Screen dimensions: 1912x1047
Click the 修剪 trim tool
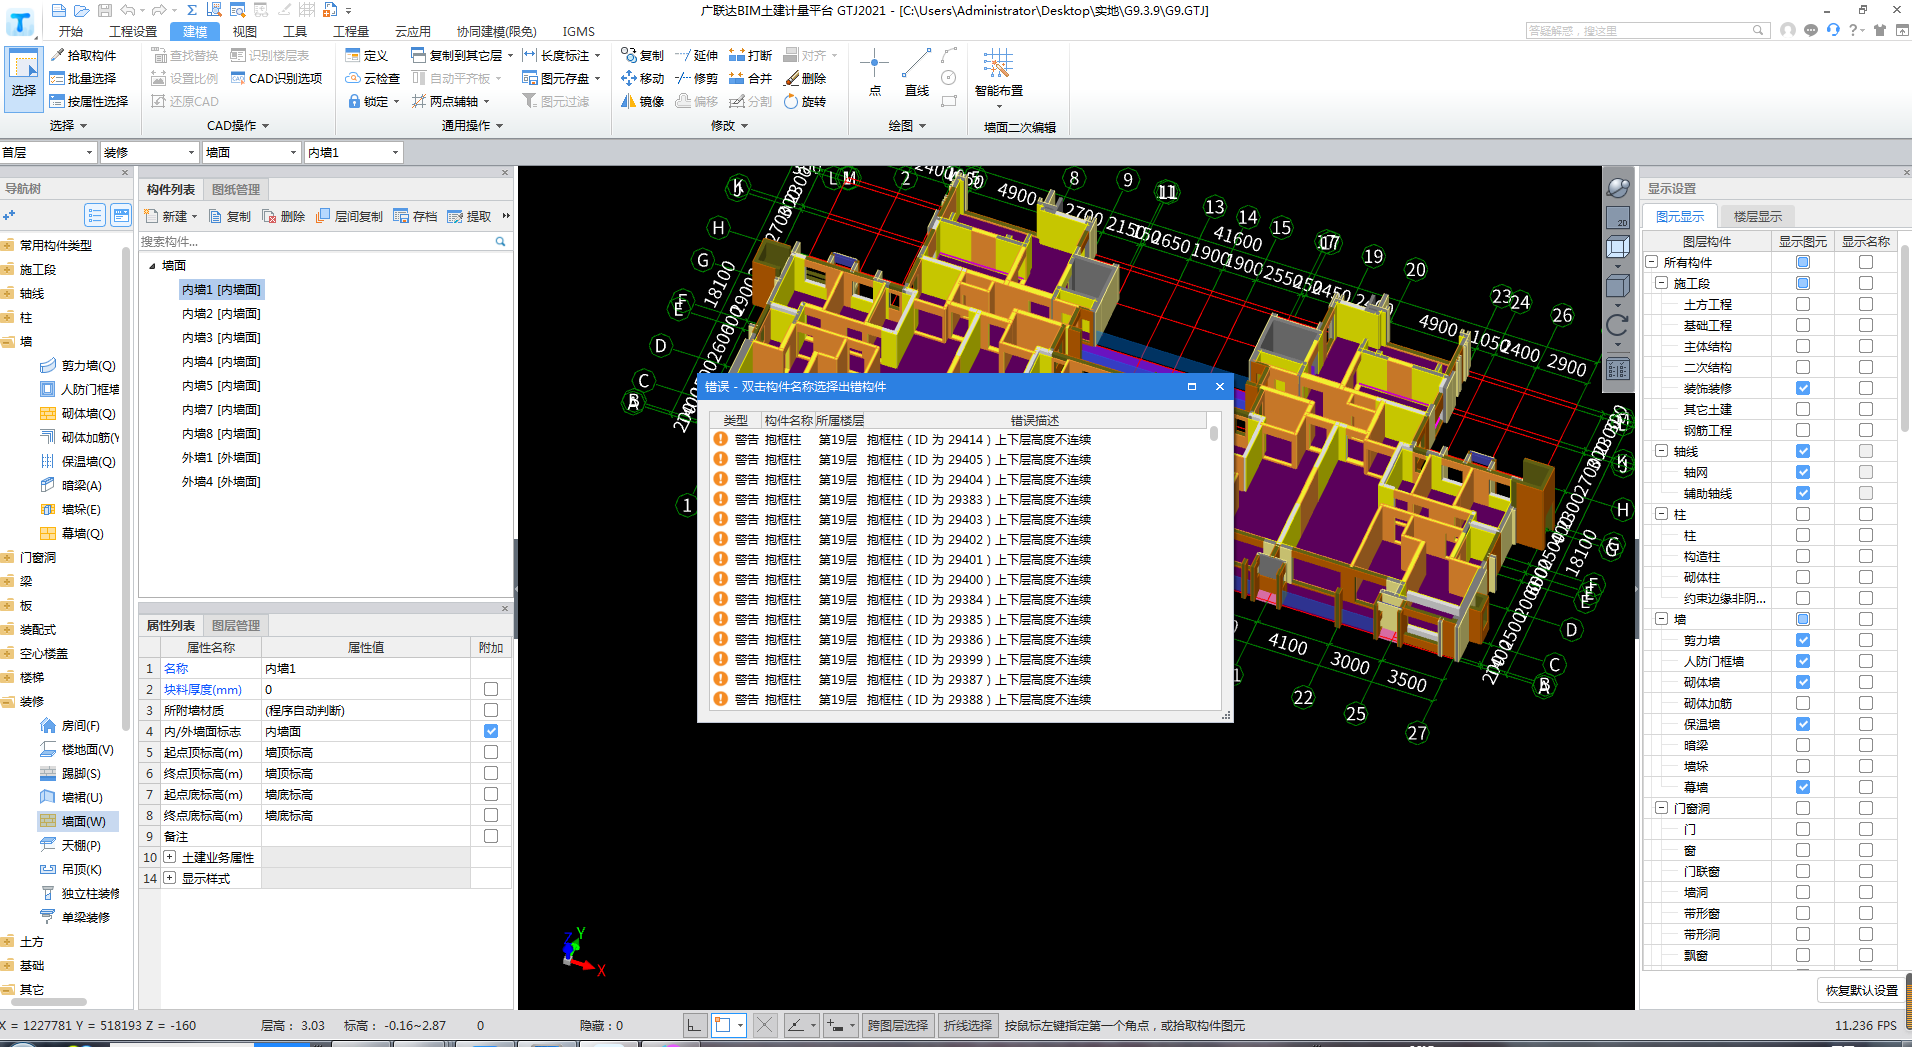coord(696,79)
